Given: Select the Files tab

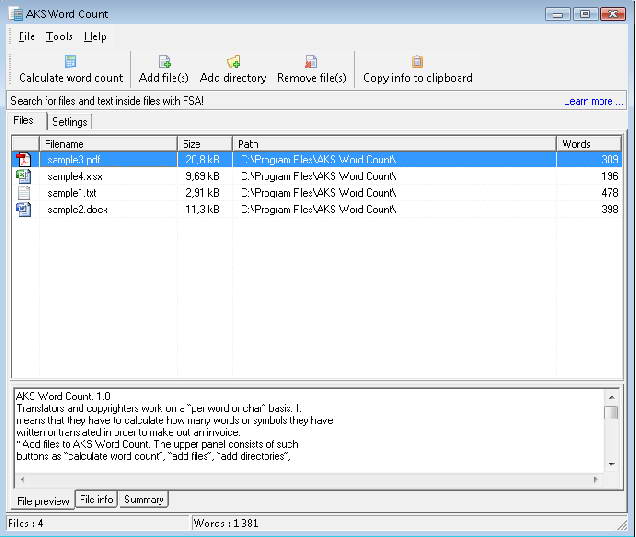Looking at the screenshot, I should pos(24,120).
